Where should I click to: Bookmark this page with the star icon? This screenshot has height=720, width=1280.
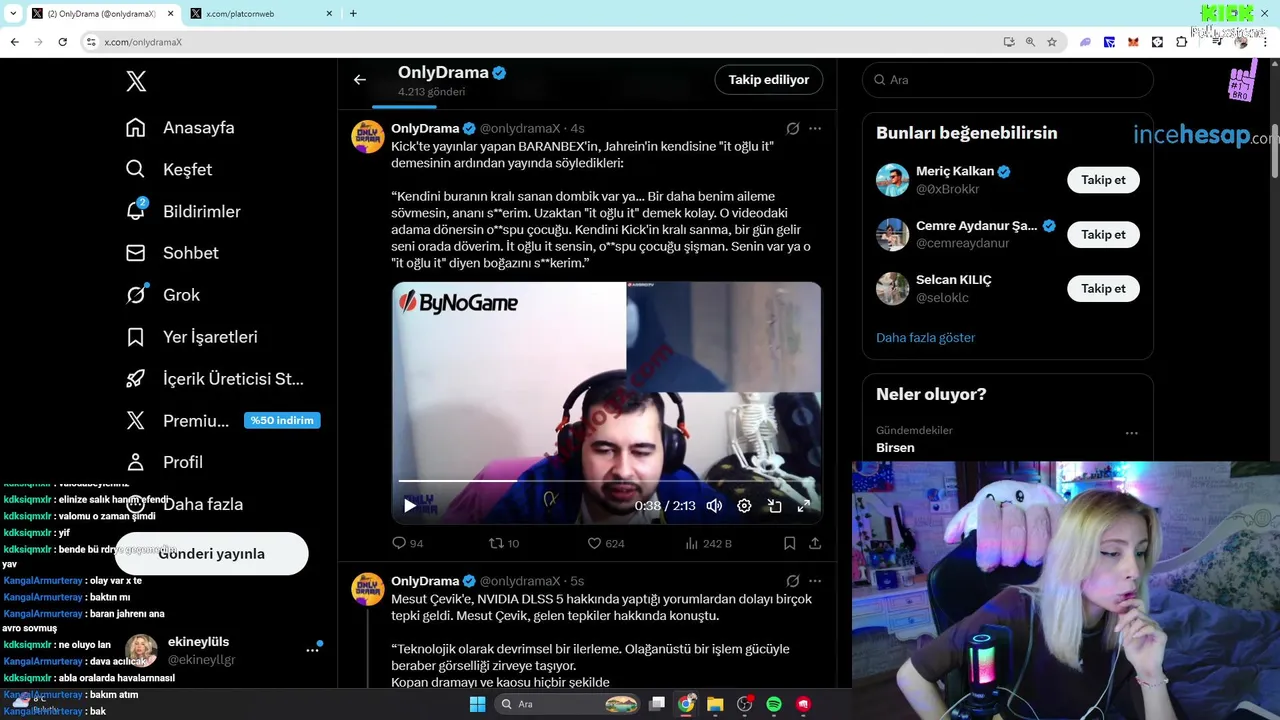(1052, 42)
